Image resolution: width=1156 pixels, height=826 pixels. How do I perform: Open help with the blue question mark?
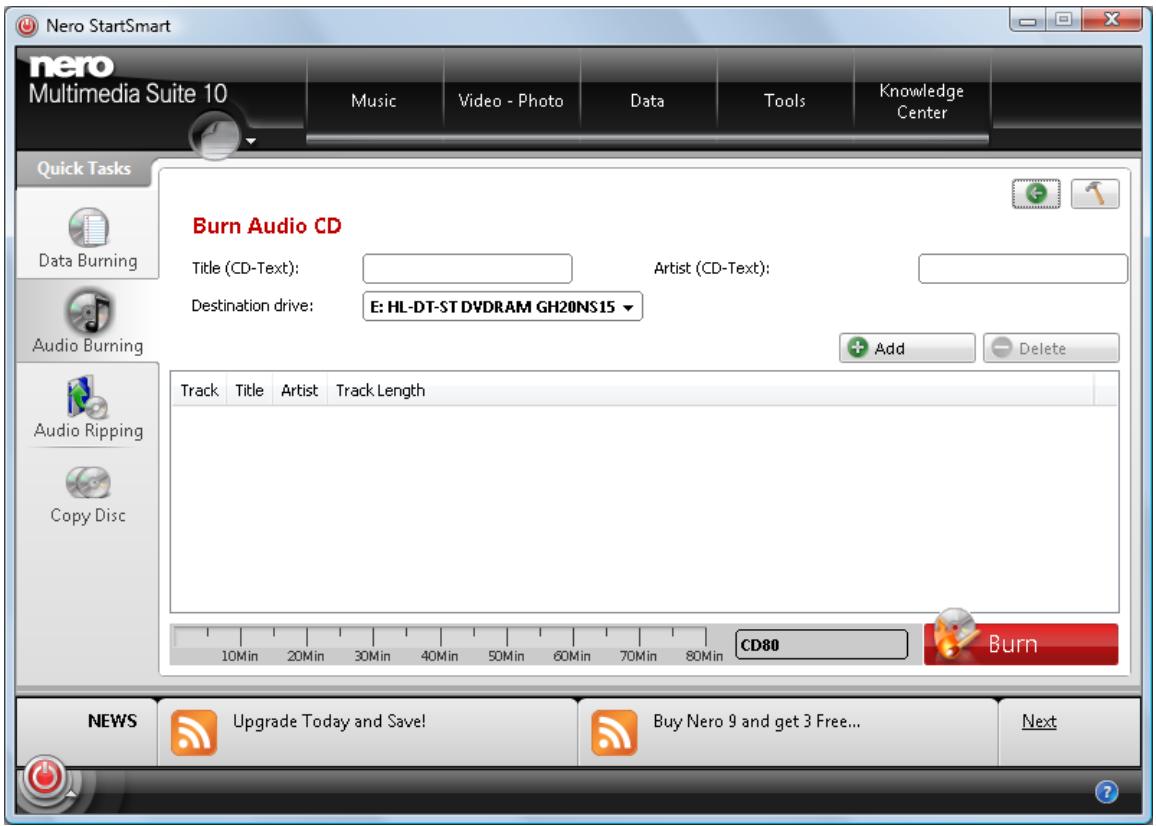click(1106, 791)
